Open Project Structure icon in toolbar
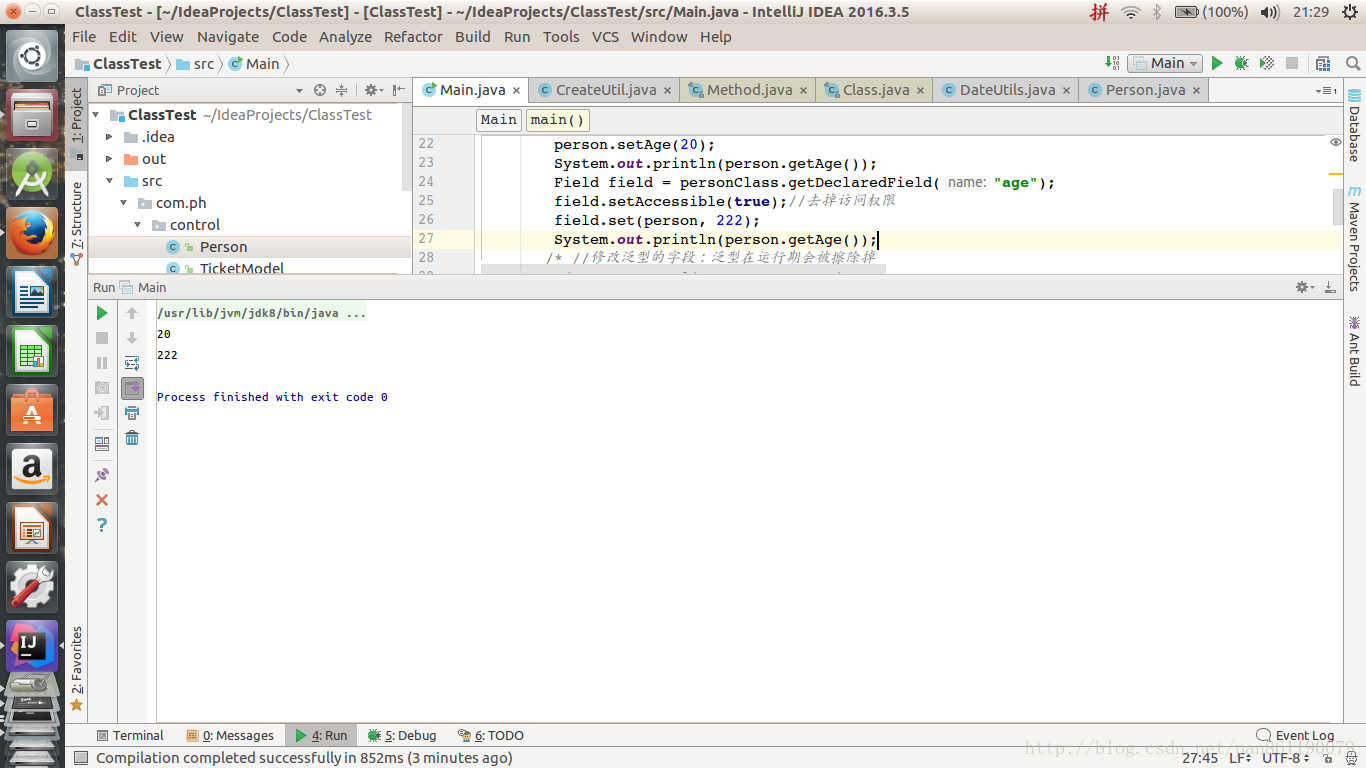This screenshot has height=768, width=1366. coord(1324,63)
